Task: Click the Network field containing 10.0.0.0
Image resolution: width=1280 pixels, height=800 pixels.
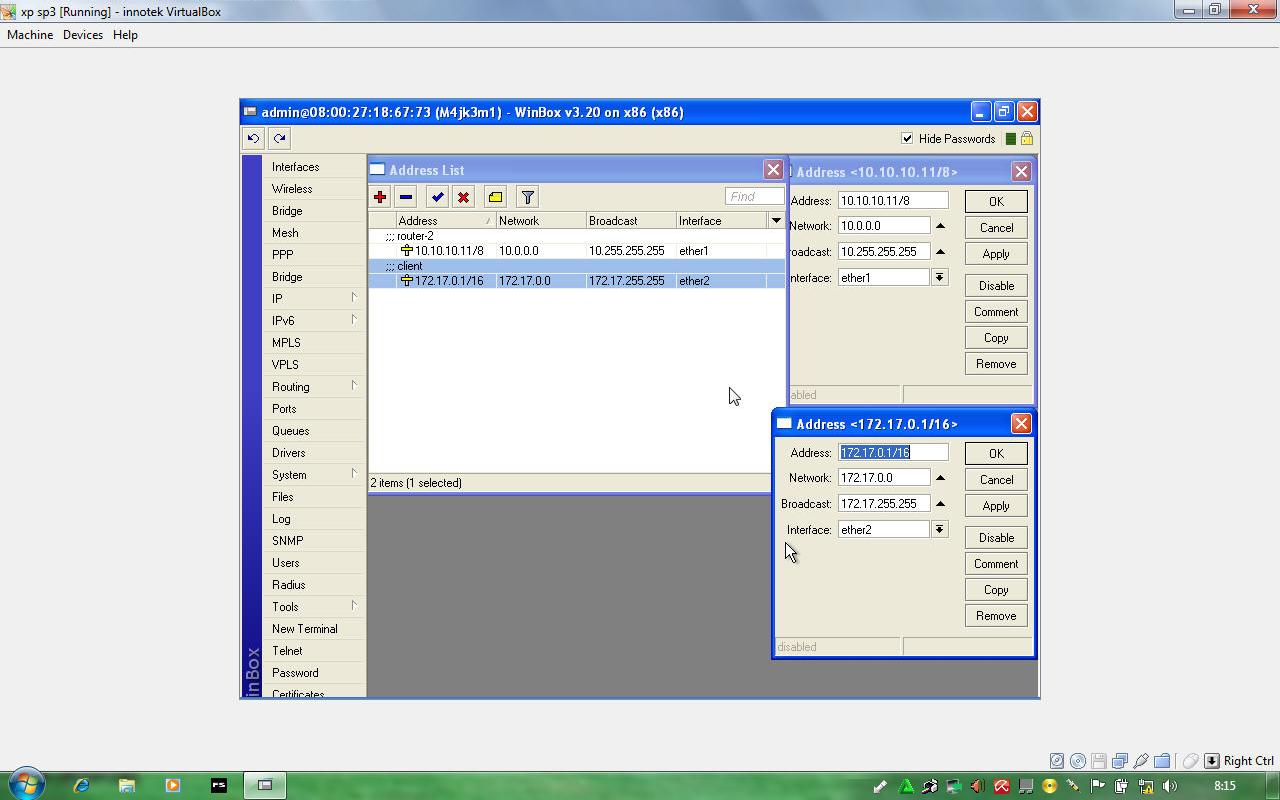Action: (884, 225)
